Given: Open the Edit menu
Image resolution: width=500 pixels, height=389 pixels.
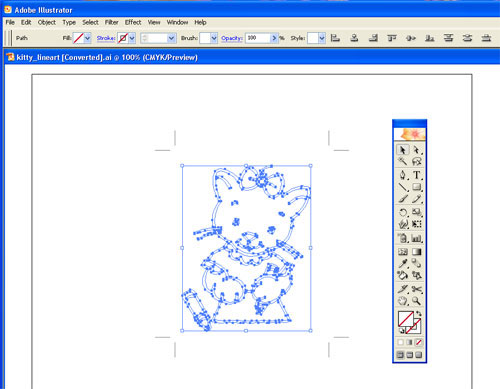Looking at the screenshot, I should 26,22.
